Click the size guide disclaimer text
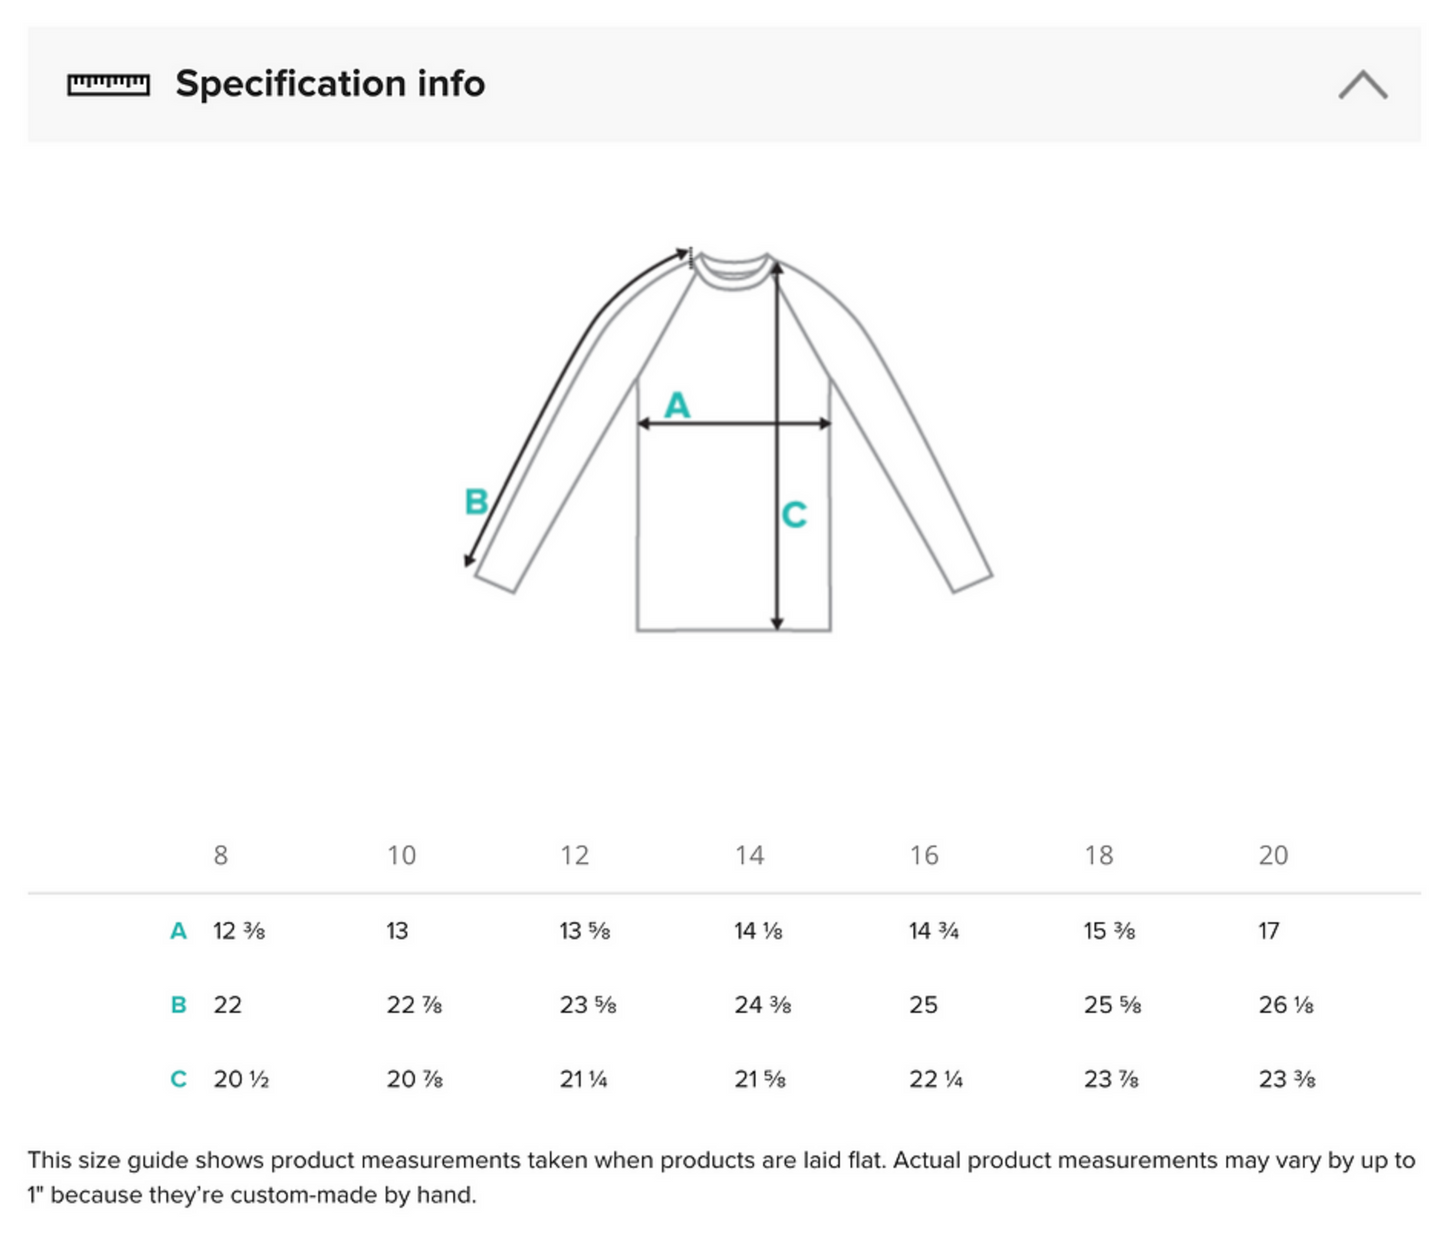1445x1243 pixels. 720,1177
